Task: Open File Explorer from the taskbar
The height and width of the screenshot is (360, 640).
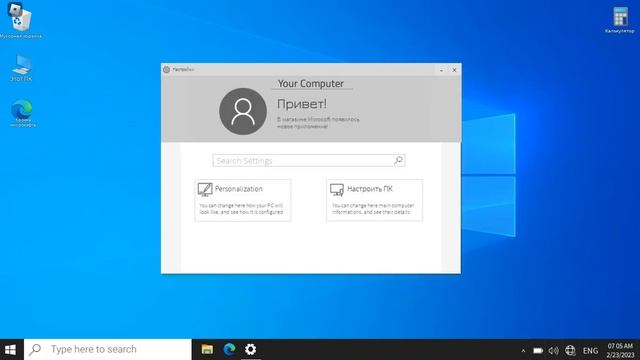Action: click(x=207, y=349)
